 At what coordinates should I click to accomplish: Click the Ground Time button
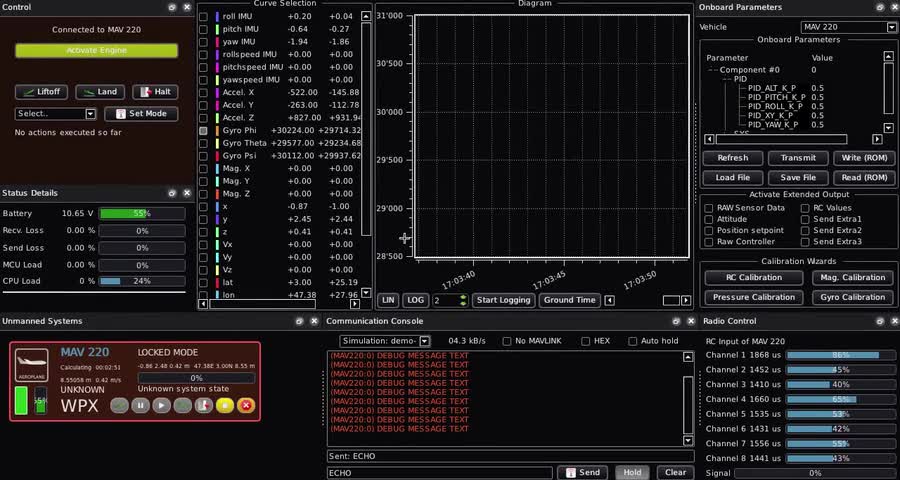(x=570, y=300)
